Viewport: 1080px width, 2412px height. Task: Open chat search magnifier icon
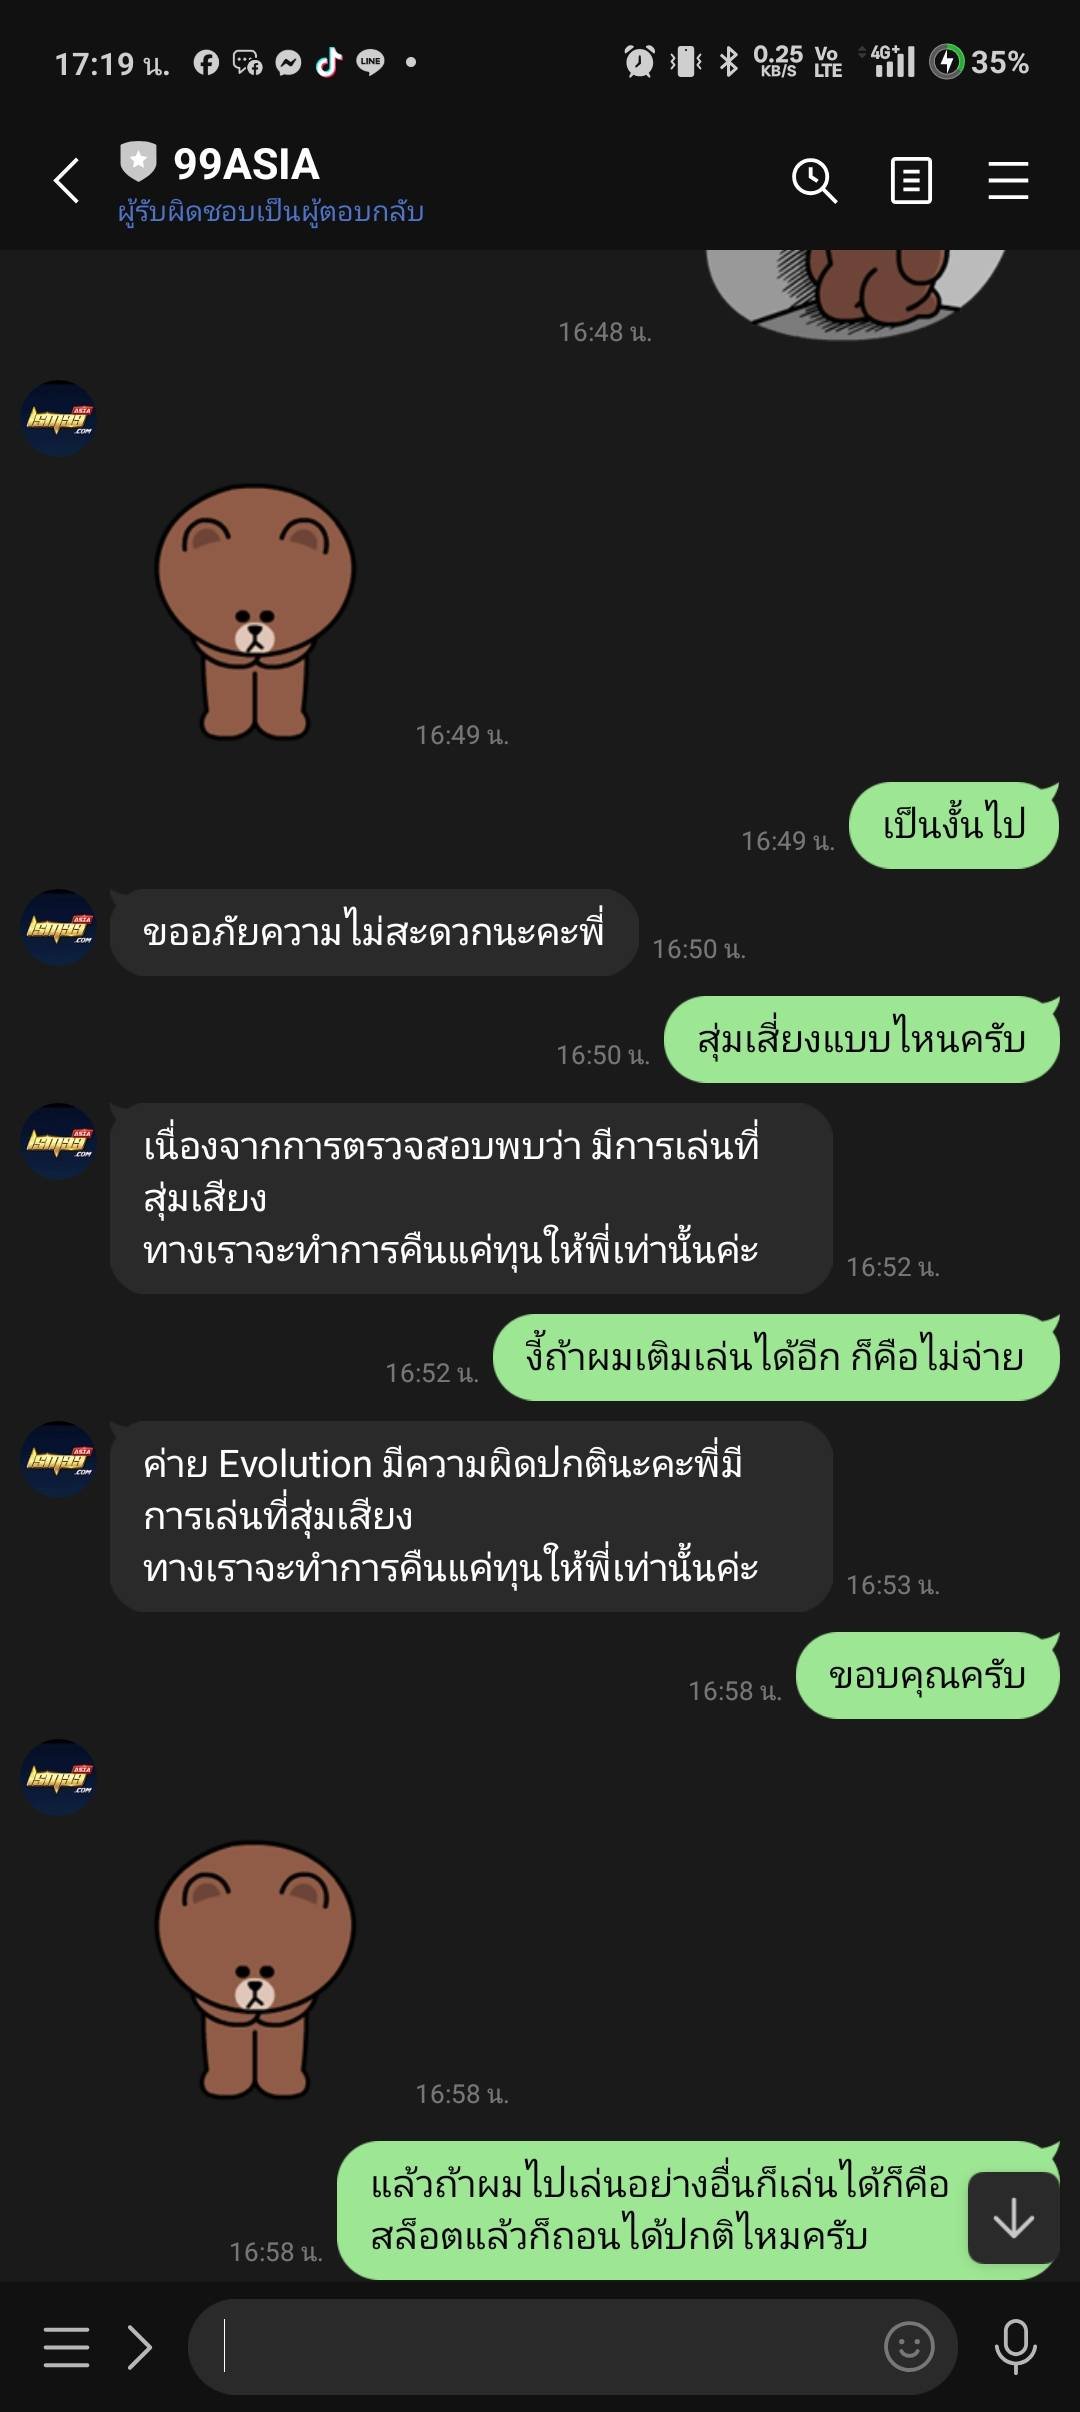(814, 181)
